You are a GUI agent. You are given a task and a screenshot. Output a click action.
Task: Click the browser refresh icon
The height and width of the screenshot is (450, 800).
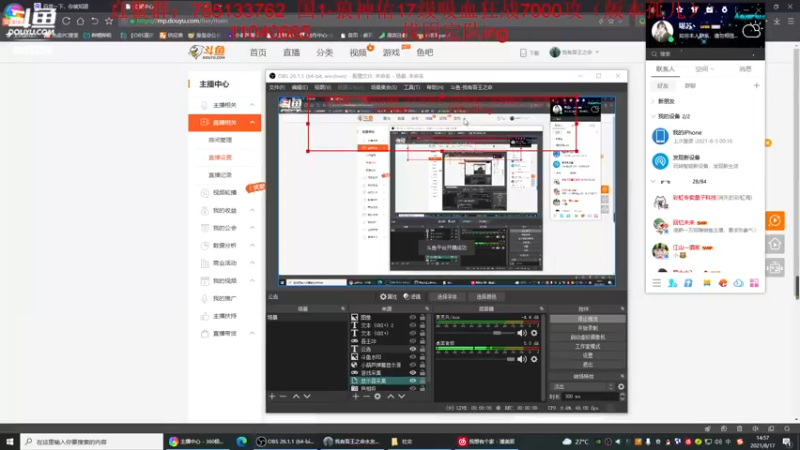[x=66, y=21]
